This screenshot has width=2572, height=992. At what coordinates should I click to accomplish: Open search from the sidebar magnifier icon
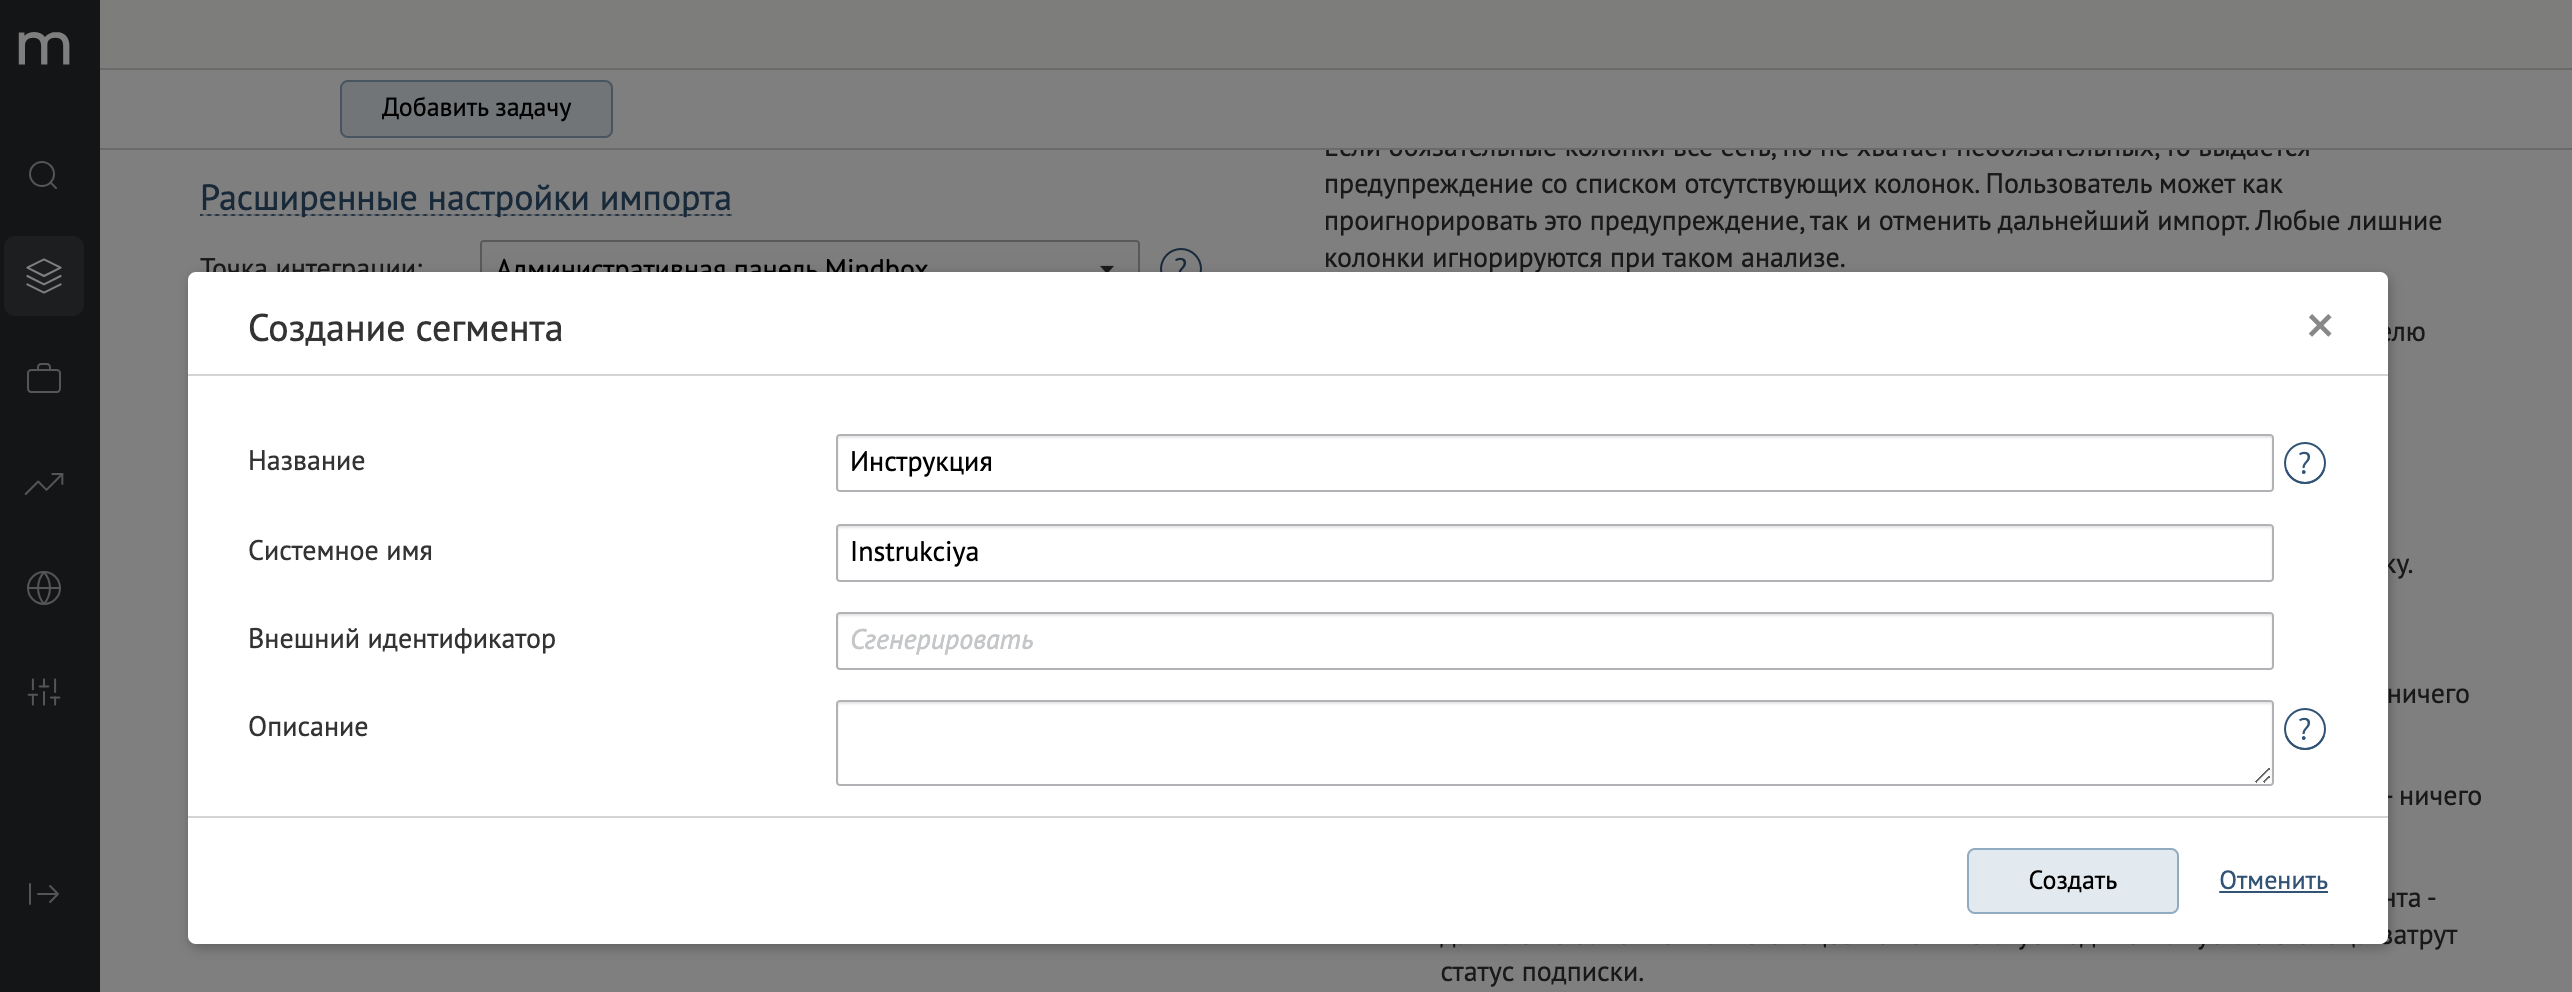(43, 176)
